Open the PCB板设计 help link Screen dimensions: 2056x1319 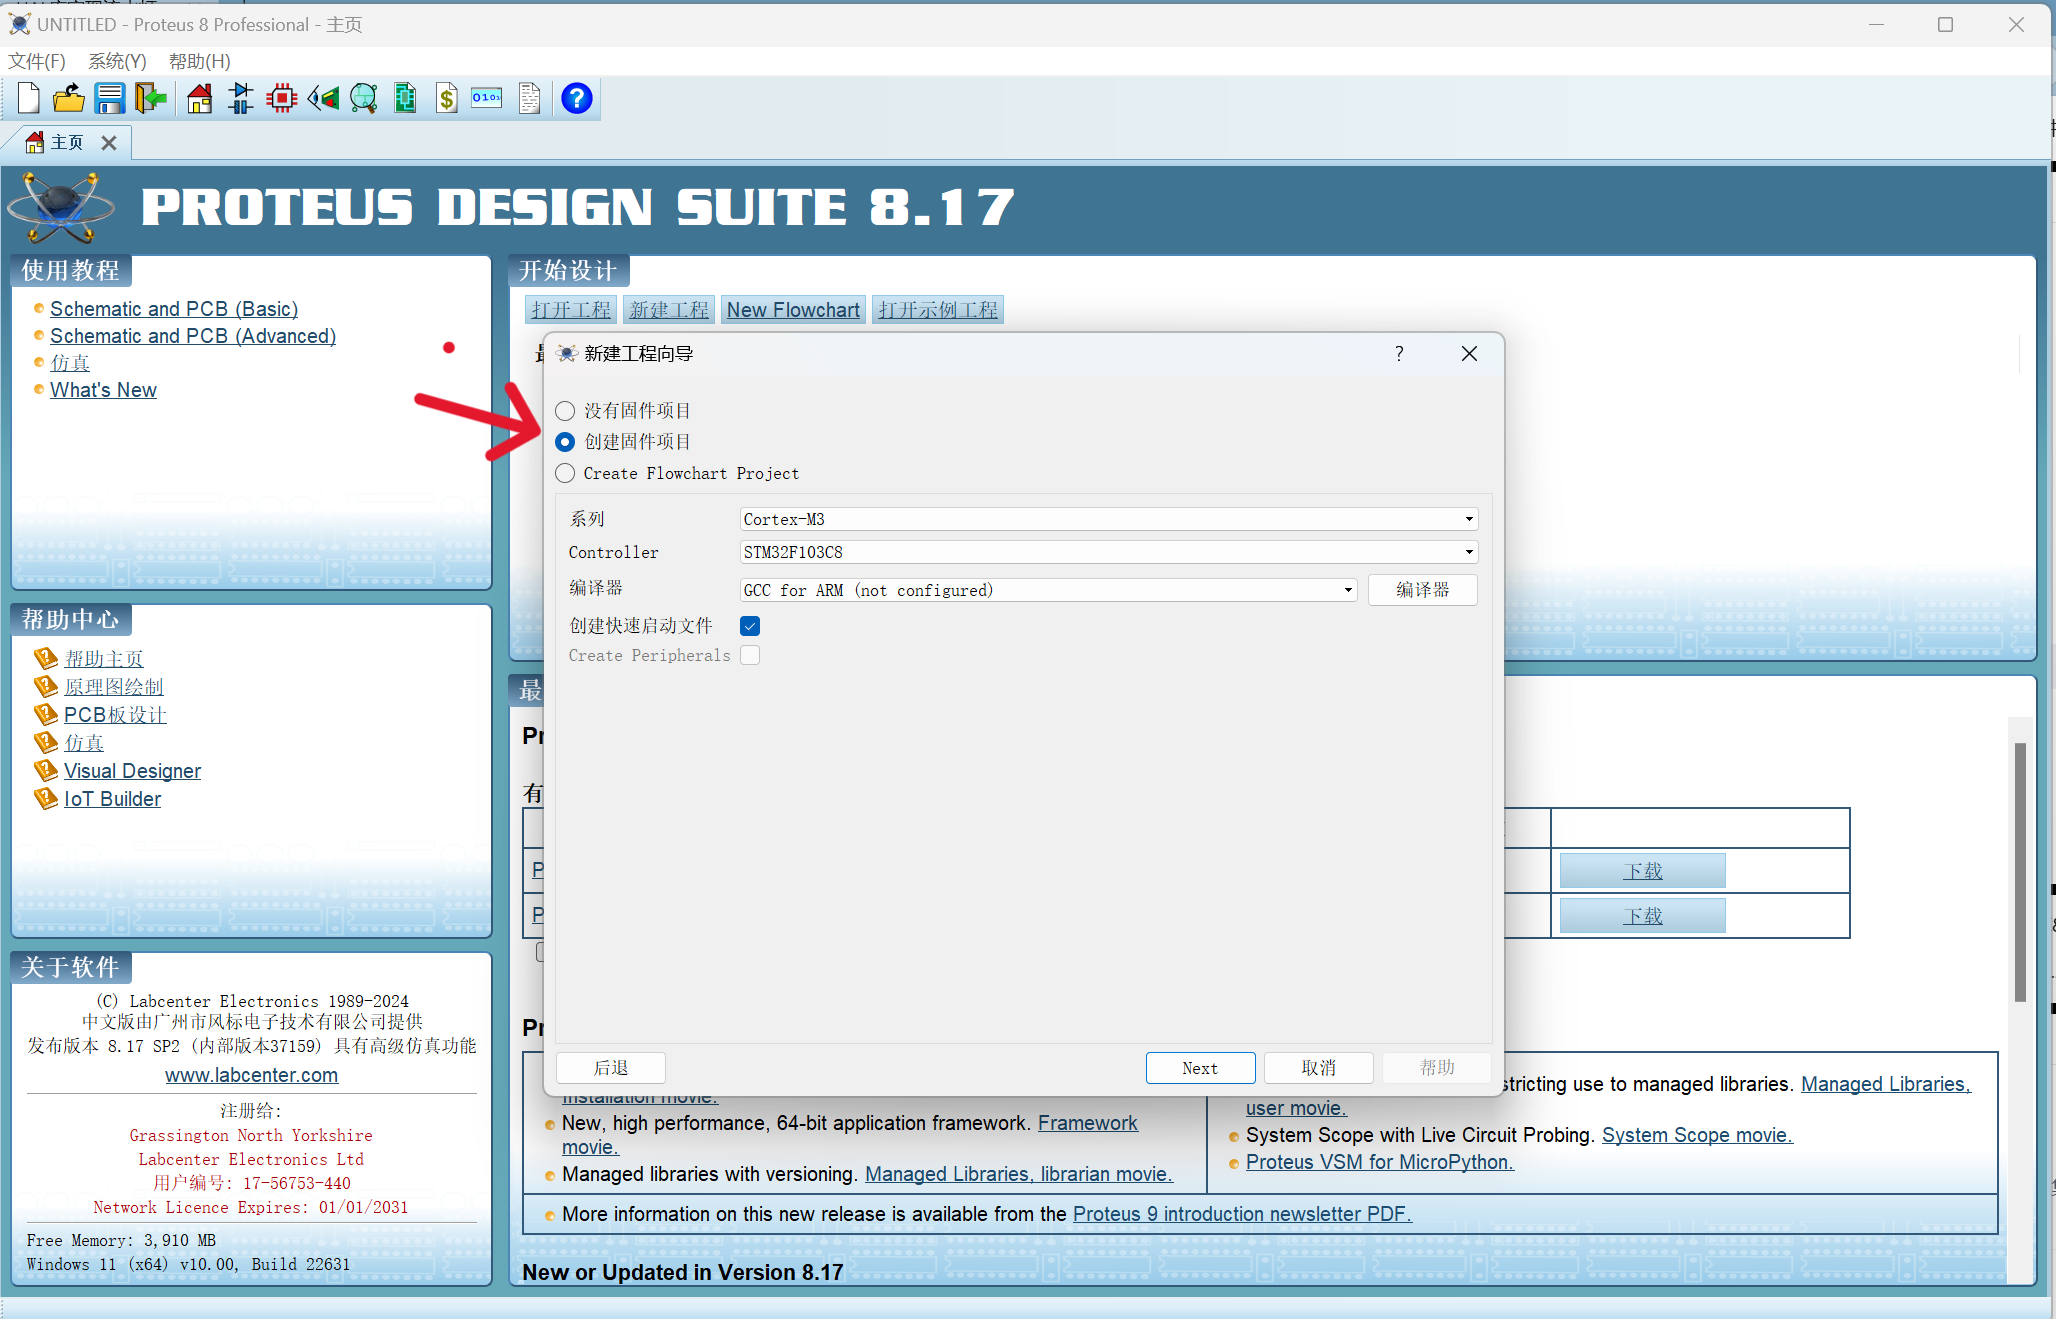[x=115, y=715]
